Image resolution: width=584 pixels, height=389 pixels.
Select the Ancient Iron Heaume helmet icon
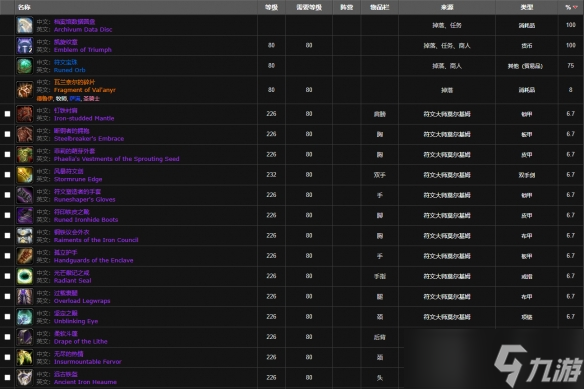pos(25,378)
